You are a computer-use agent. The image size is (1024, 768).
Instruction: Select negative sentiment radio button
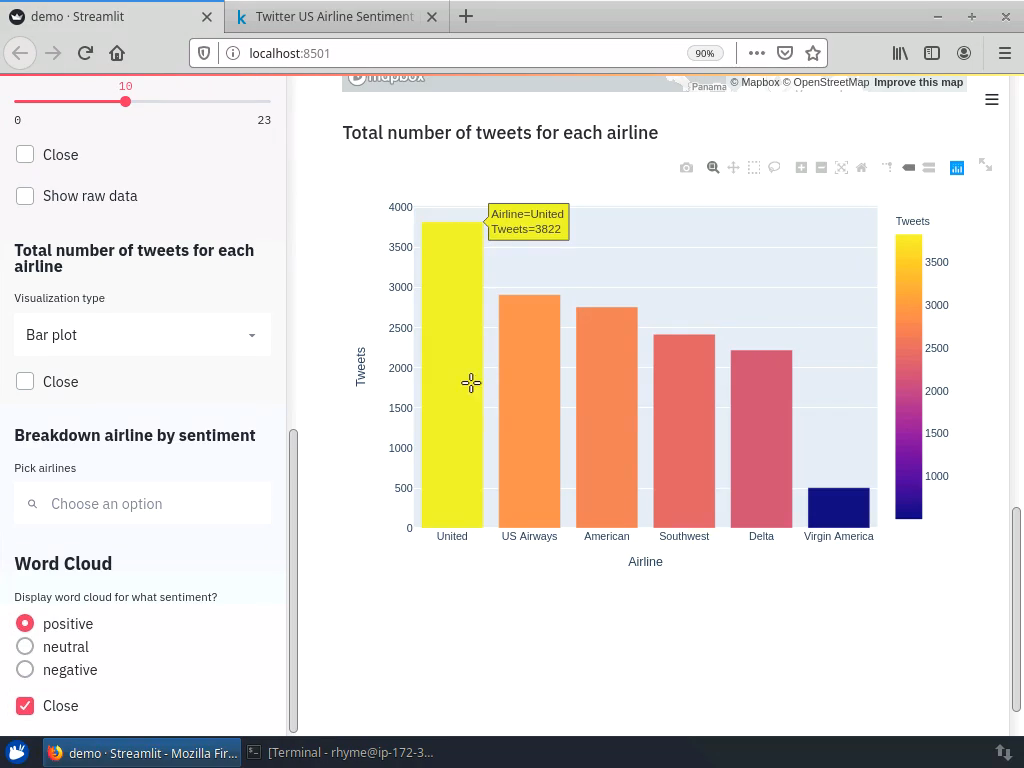[x=25, y=669]
